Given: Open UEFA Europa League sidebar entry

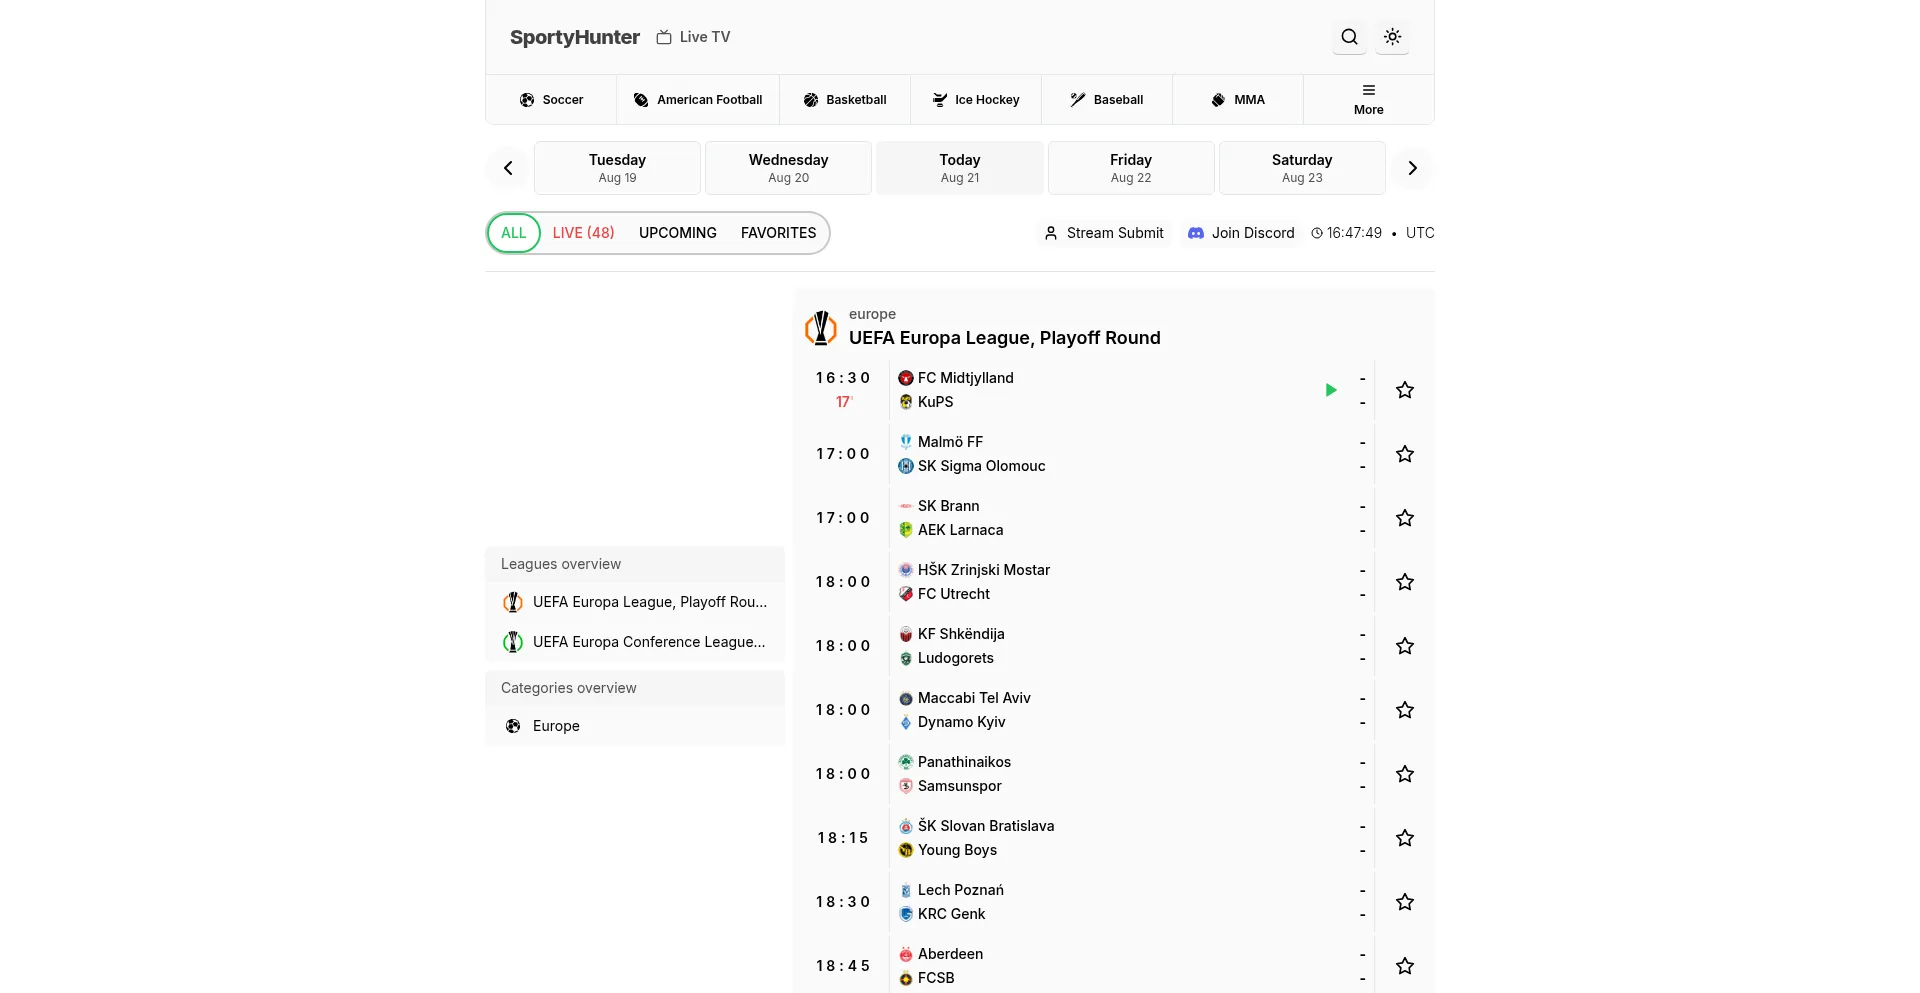Looking at the screenshot, I should click(635, 602).
